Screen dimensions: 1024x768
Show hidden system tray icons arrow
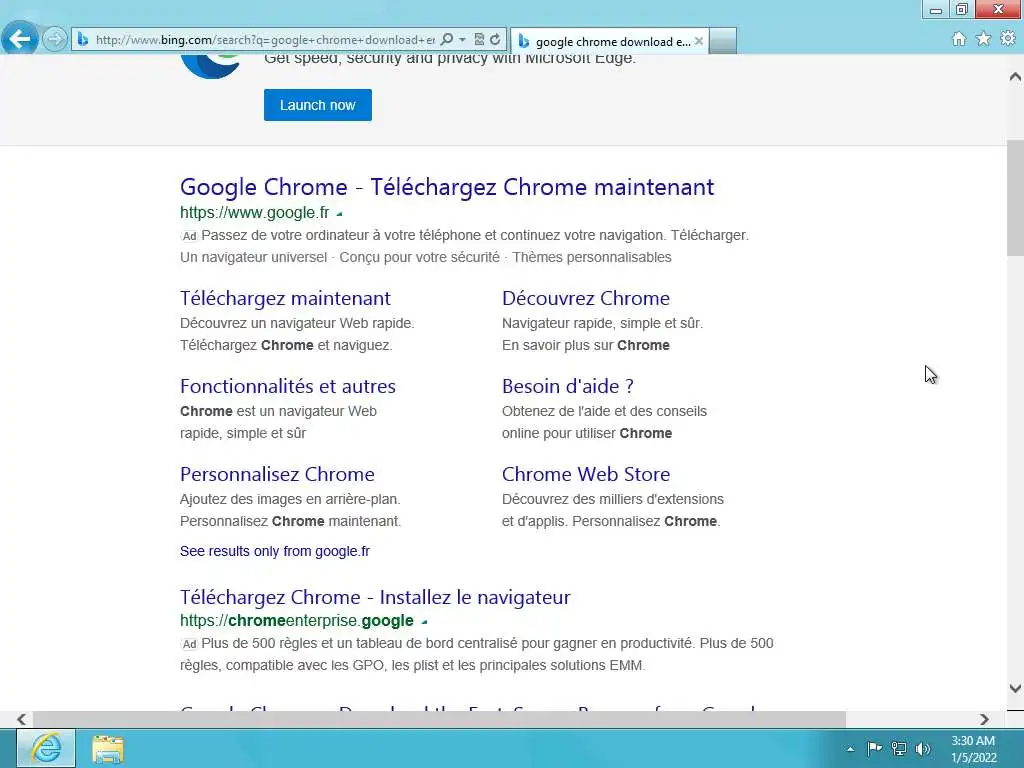(x=850, y=749)
